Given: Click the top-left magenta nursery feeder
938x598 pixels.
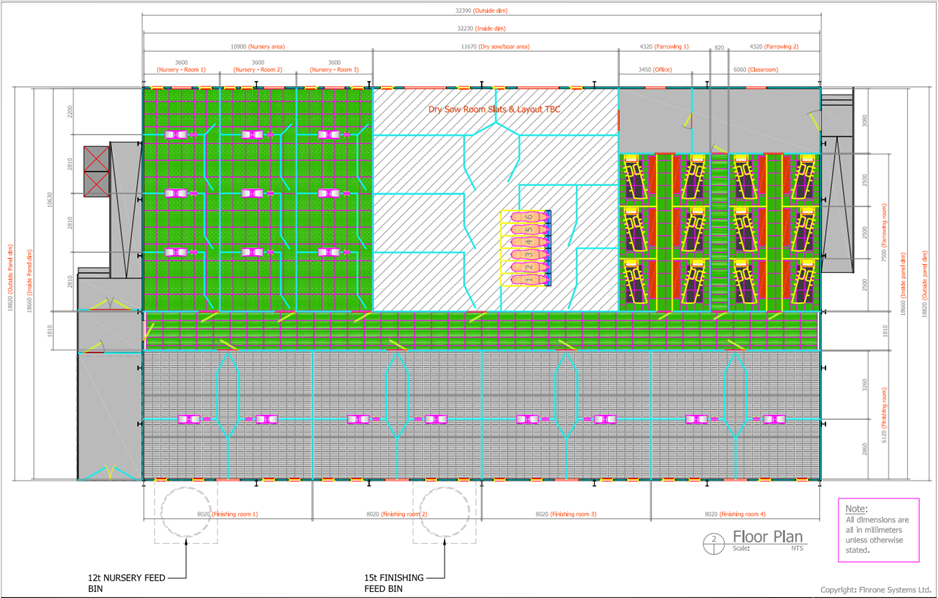Looking at the screenshot, I should (177, 134).
